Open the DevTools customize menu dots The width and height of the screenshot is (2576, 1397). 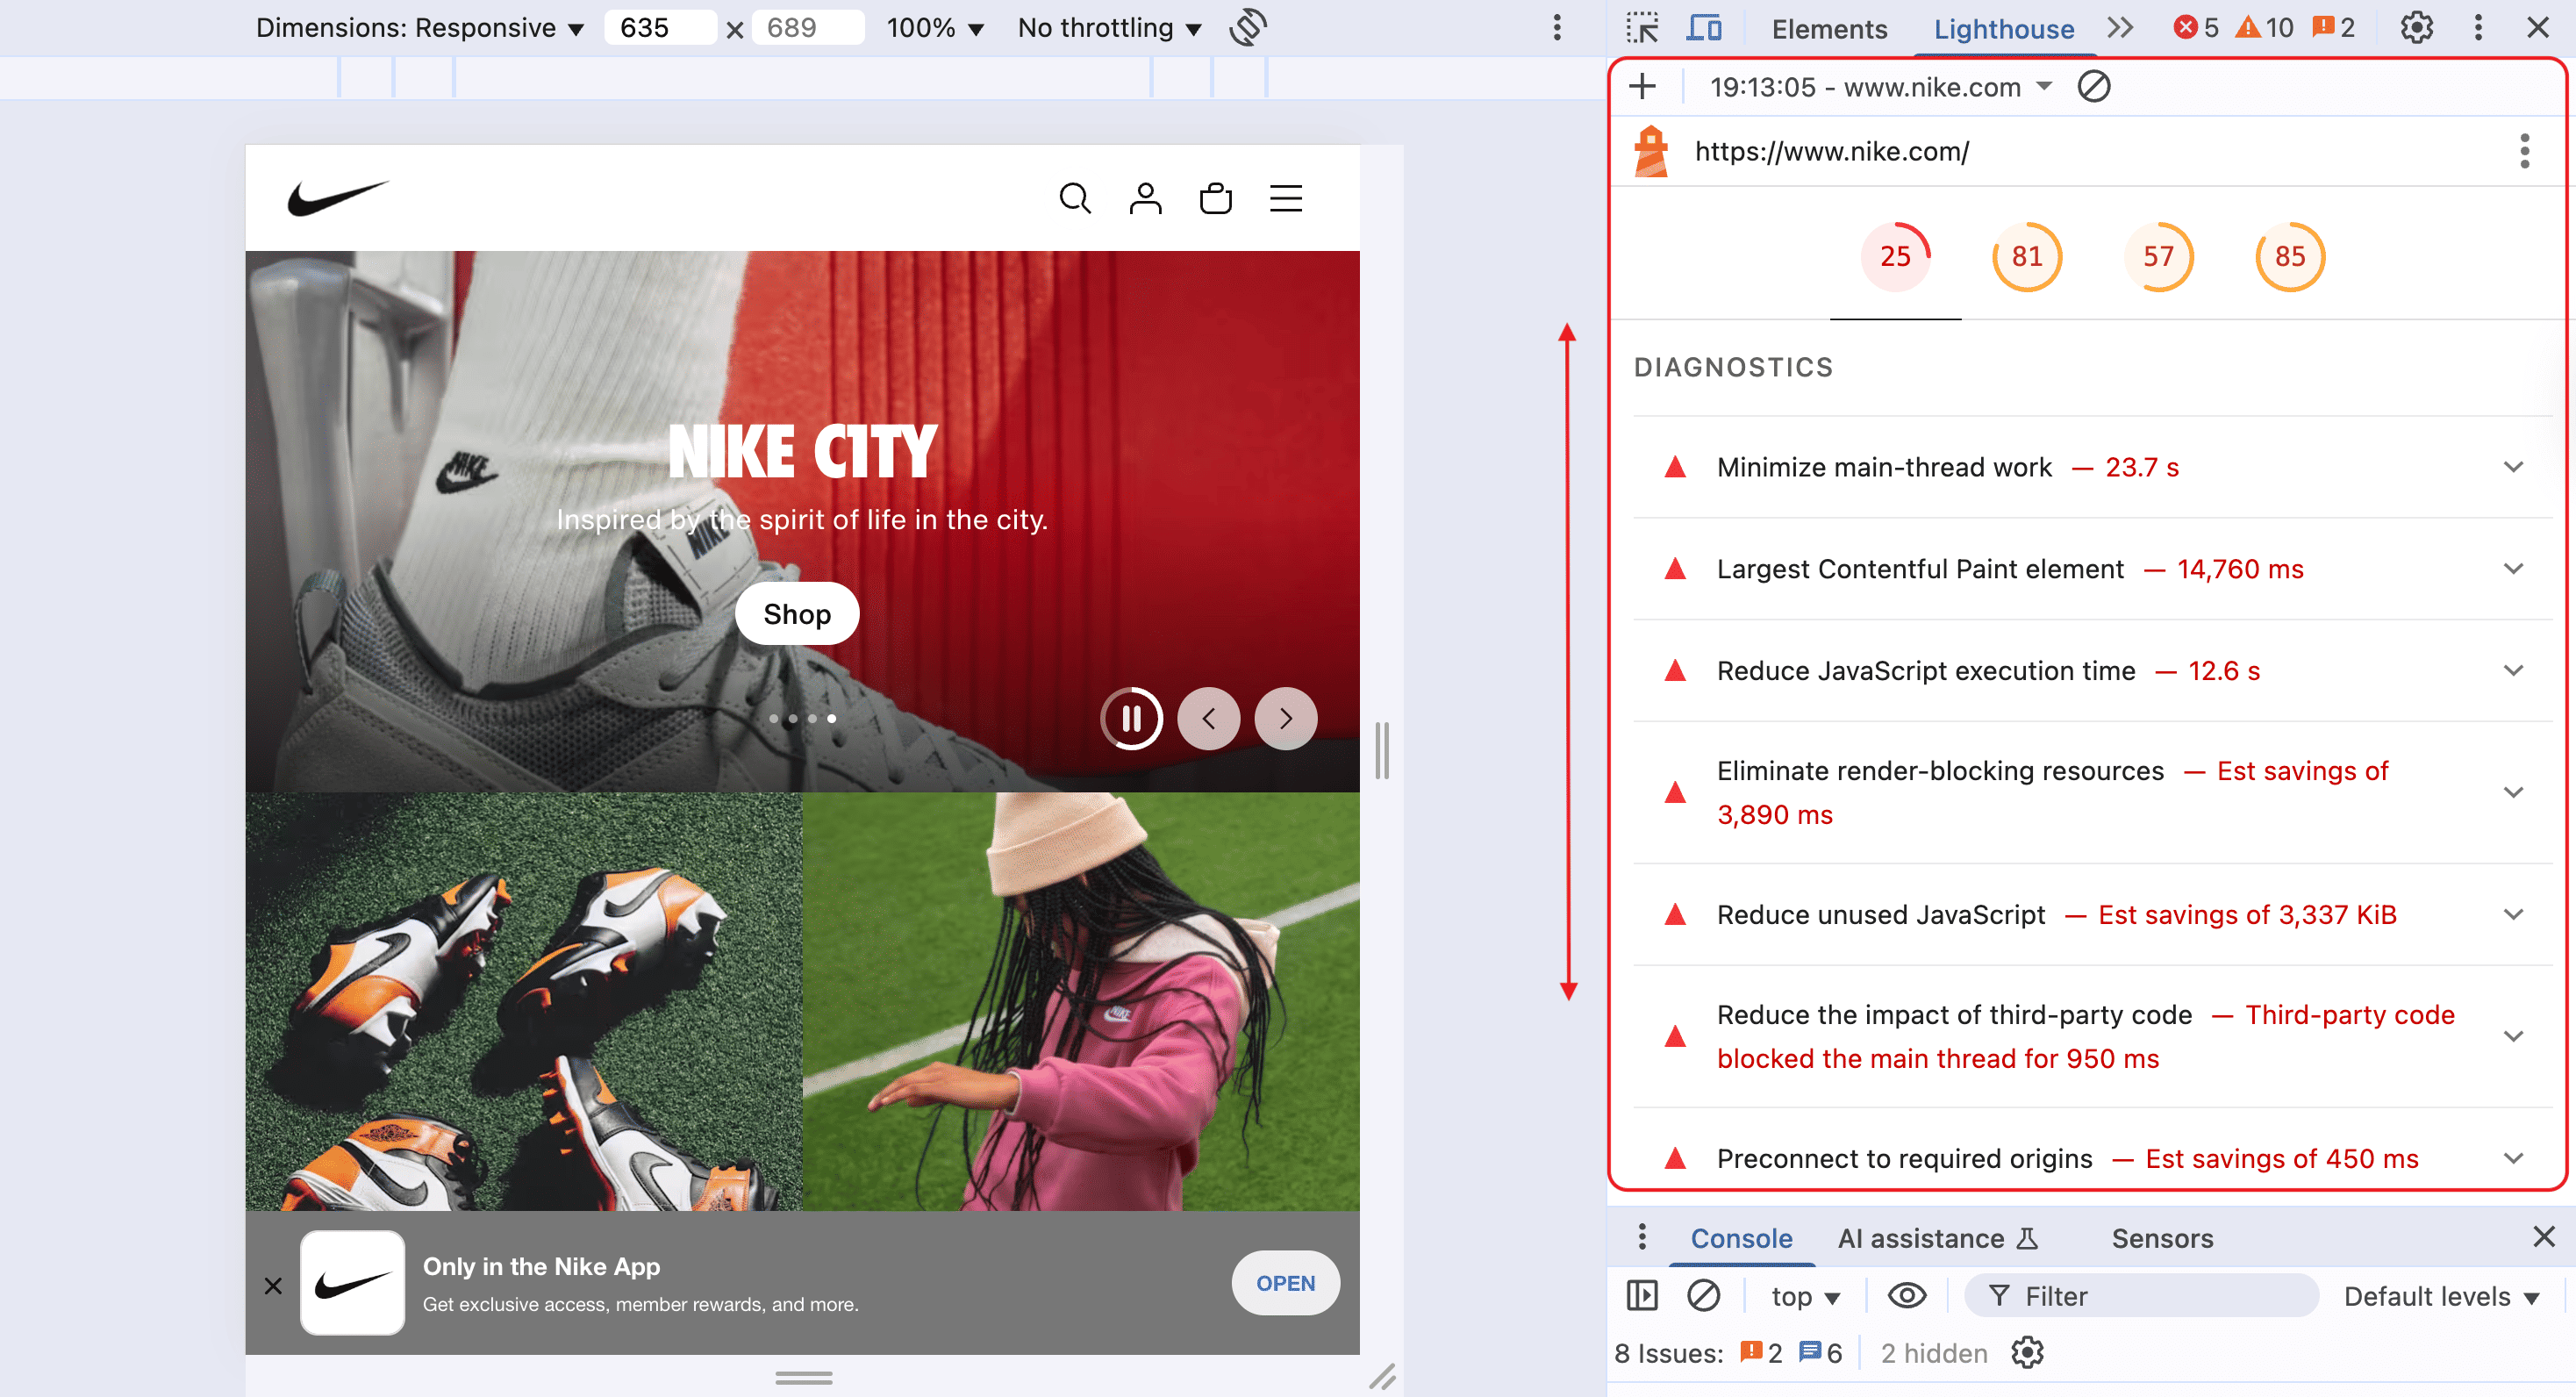click(x=2478, y=27)
